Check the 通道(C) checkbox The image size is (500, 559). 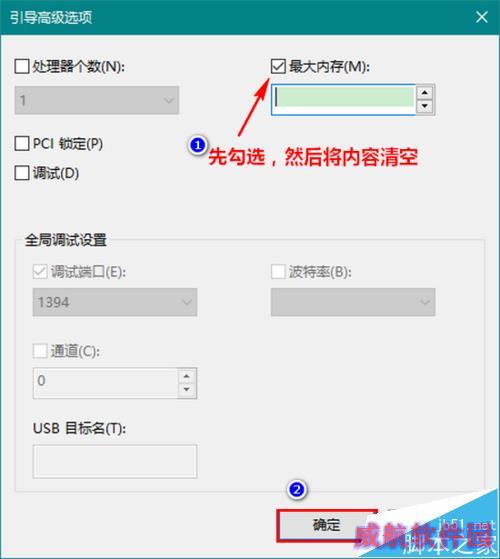pos(40,351)
